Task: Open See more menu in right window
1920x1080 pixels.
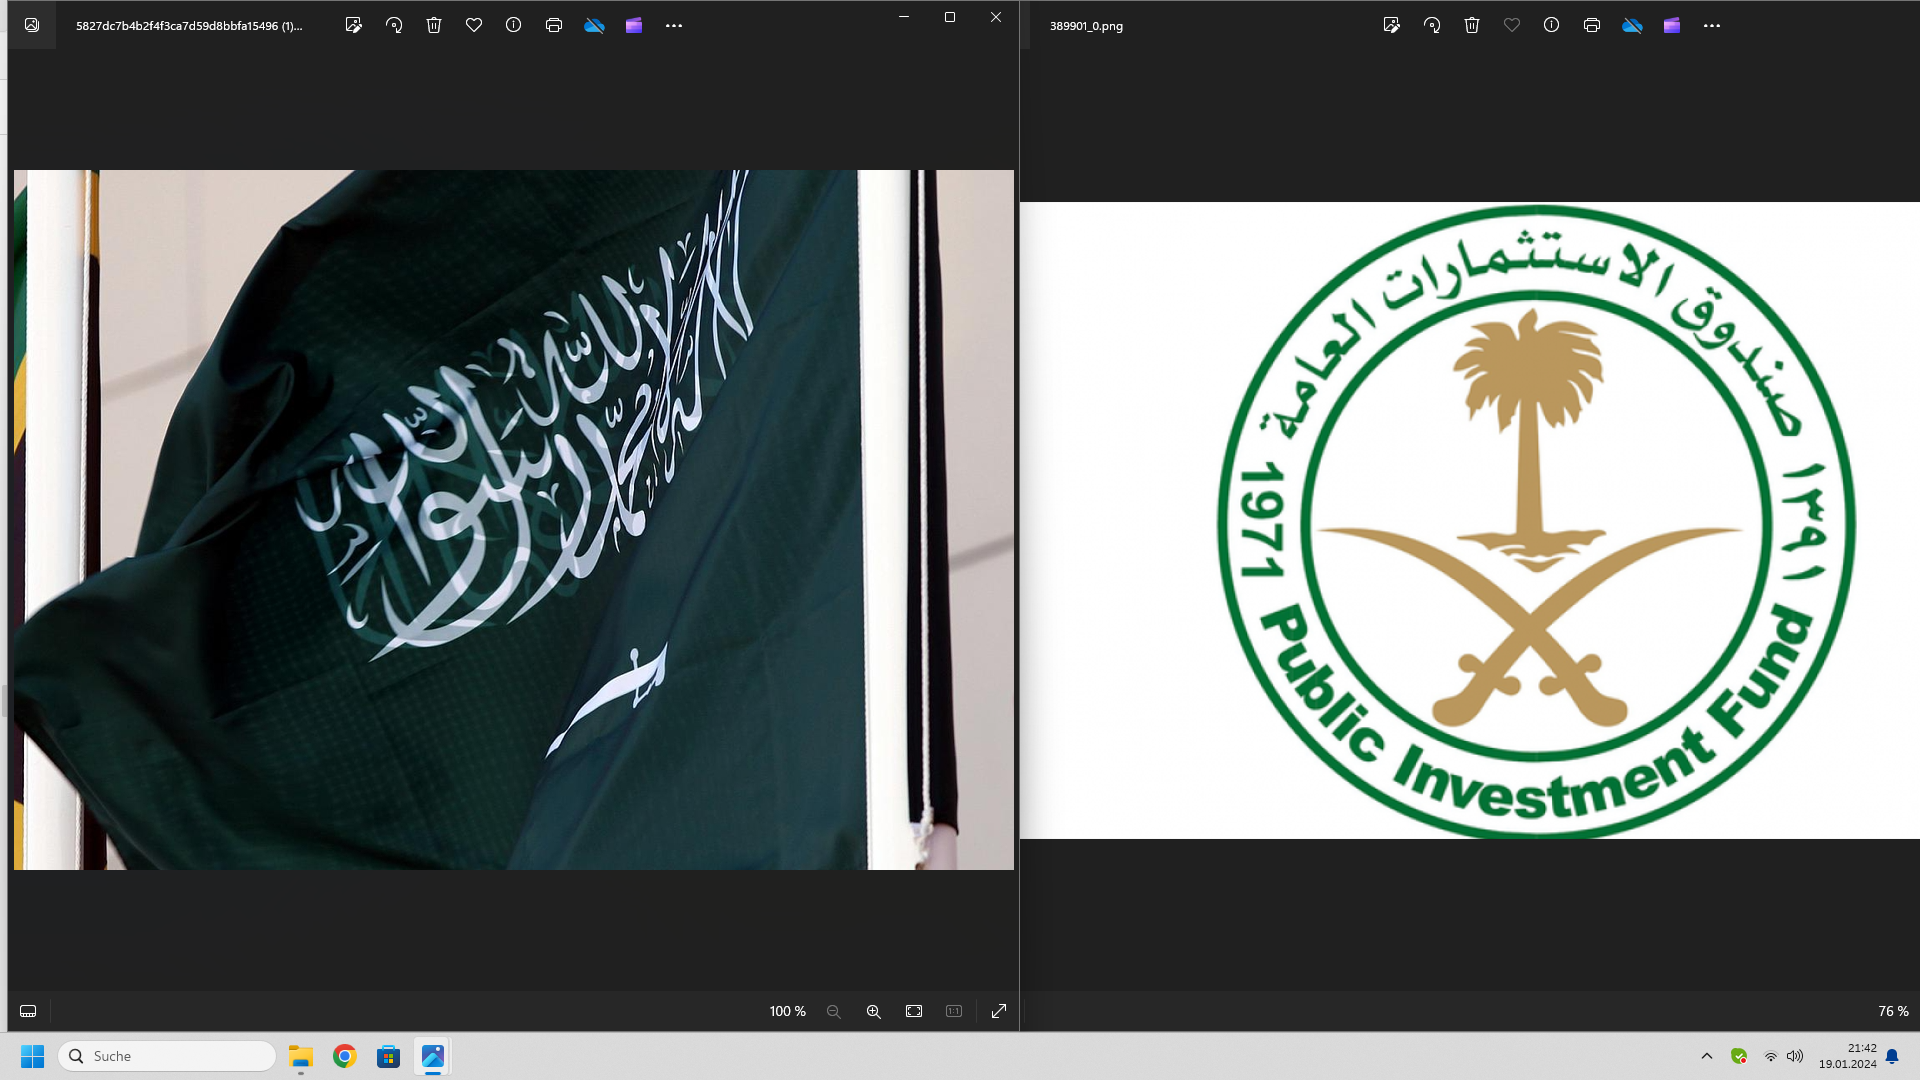Action: click(1712, 26)
